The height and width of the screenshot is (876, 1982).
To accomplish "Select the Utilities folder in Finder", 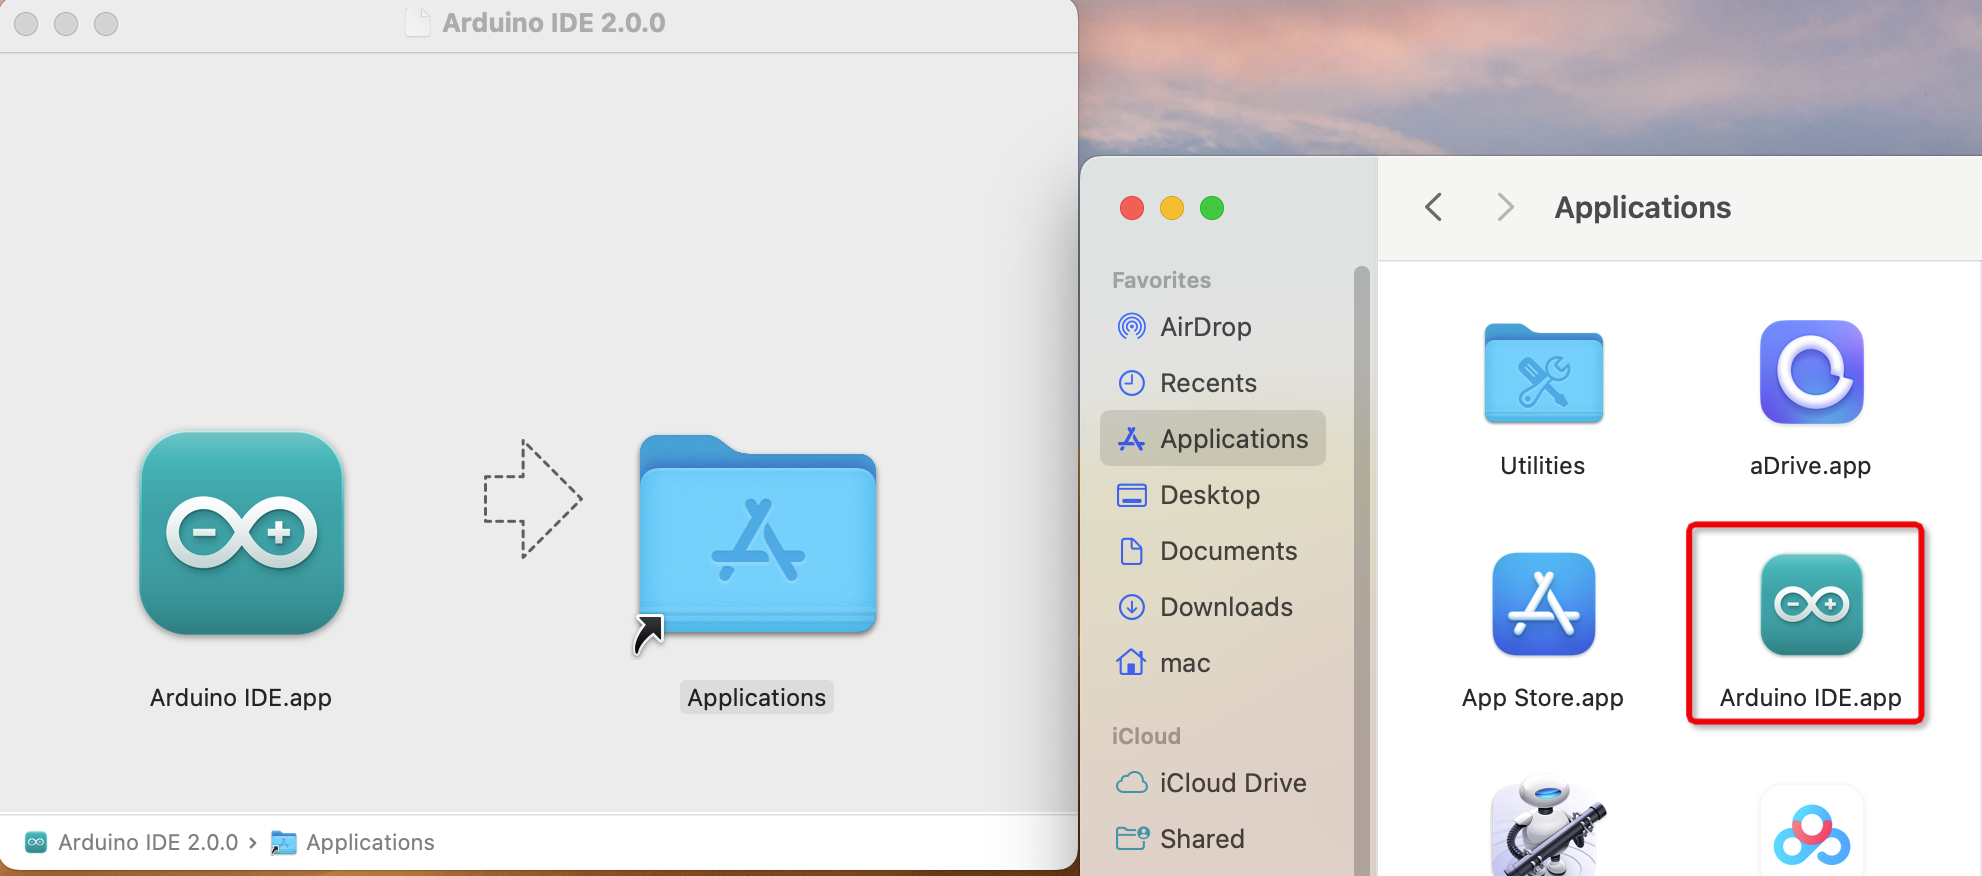I will (1543, 374).
